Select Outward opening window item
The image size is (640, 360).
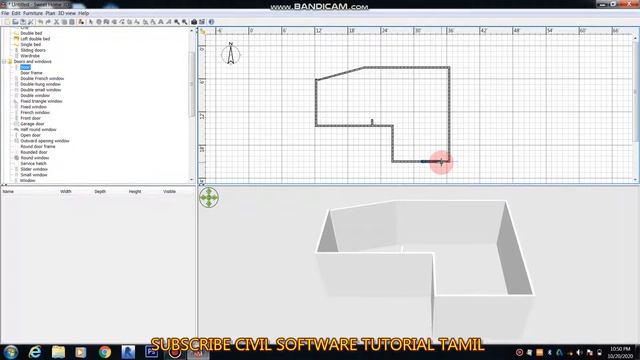pyautogui.click(x=45, y=141)
